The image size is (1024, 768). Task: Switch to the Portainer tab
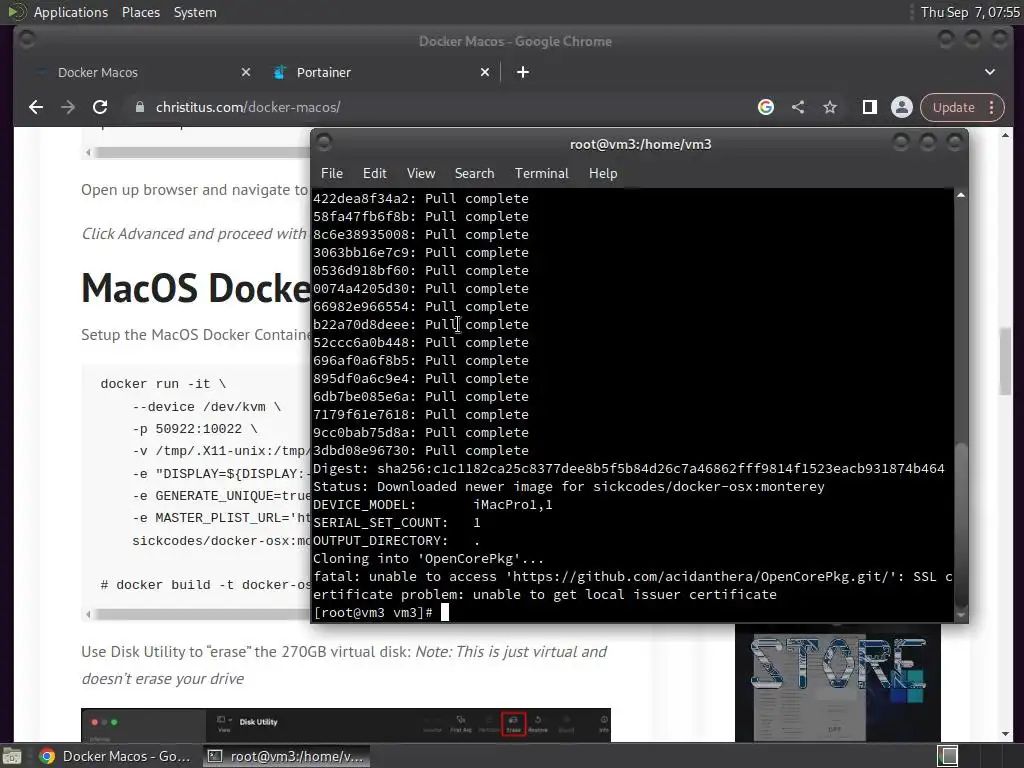click(x=380, y=72)
